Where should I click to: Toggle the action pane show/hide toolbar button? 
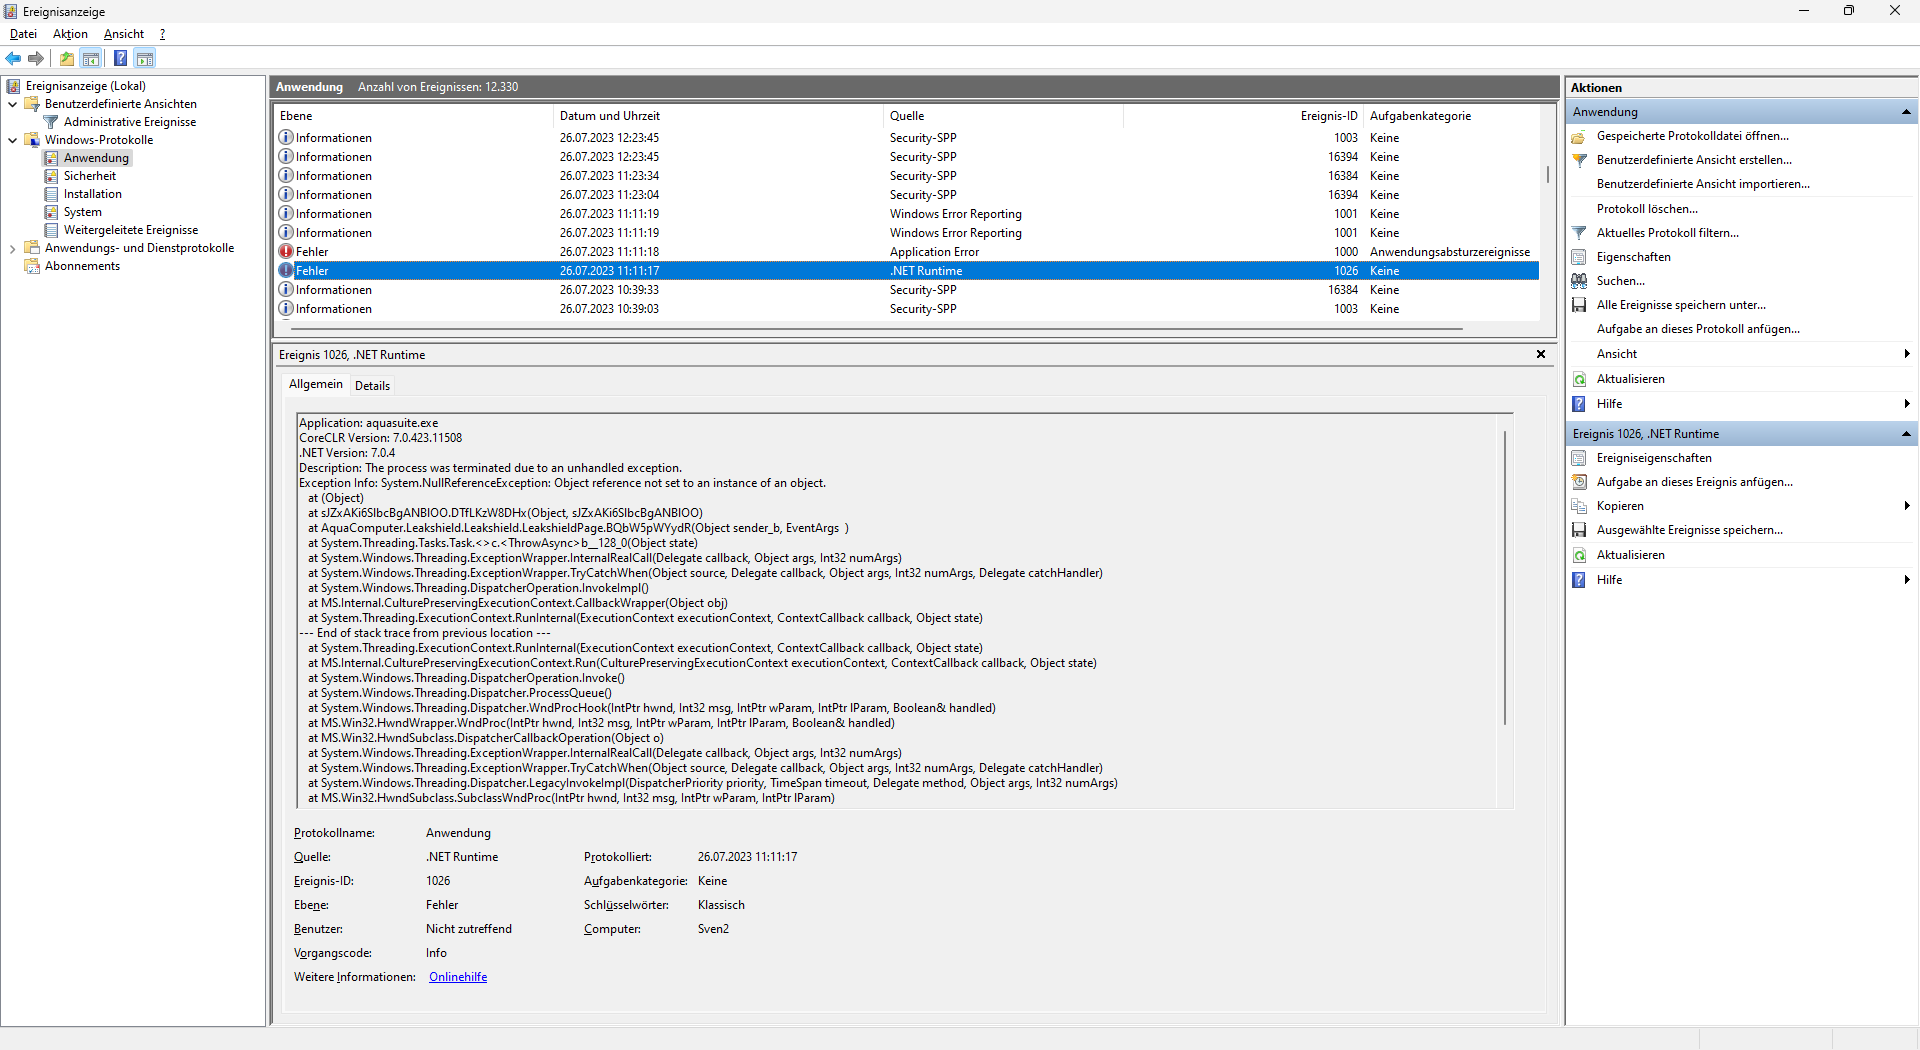coord(145,58)
